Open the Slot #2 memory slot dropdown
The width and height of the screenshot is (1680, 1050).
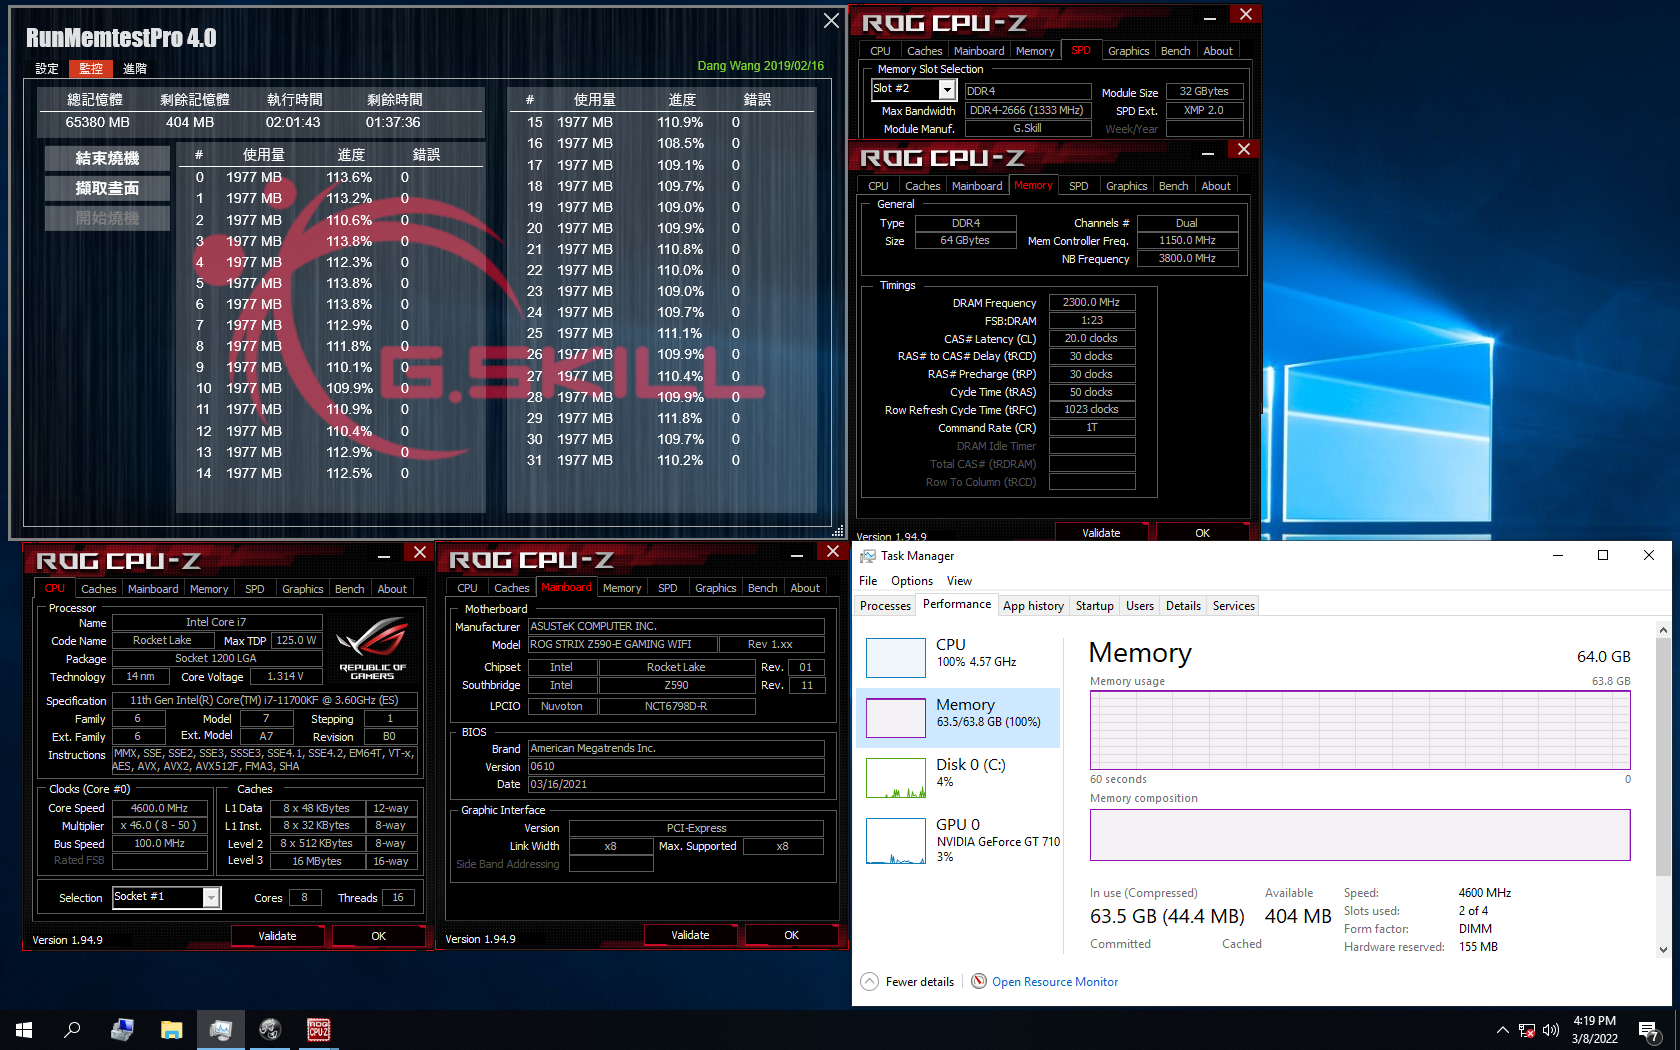point(946,89)
